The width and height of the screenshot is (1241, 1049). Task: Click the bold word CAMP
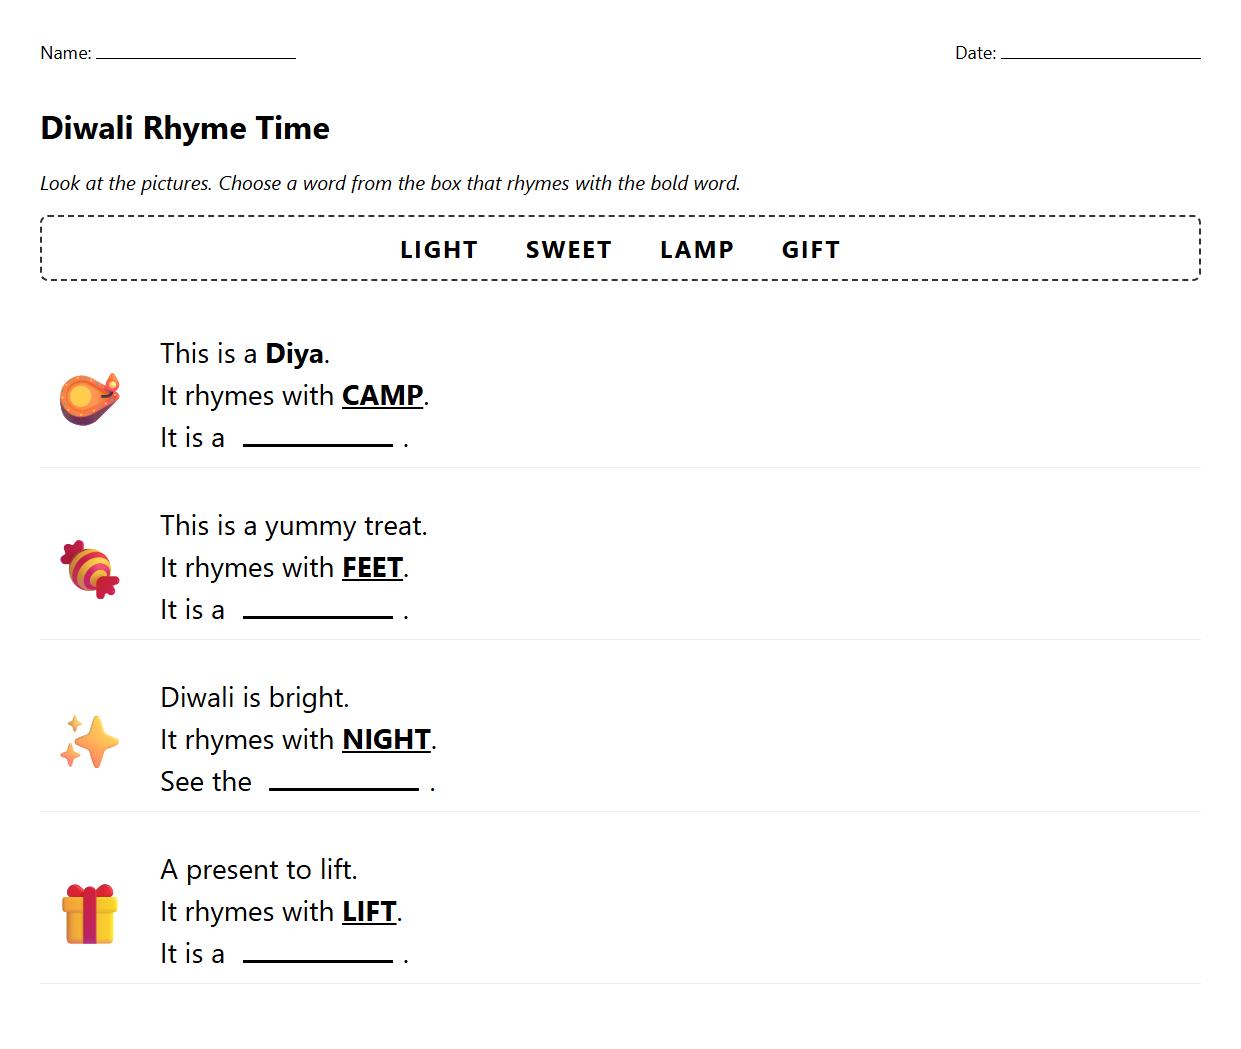coord(382,395)
